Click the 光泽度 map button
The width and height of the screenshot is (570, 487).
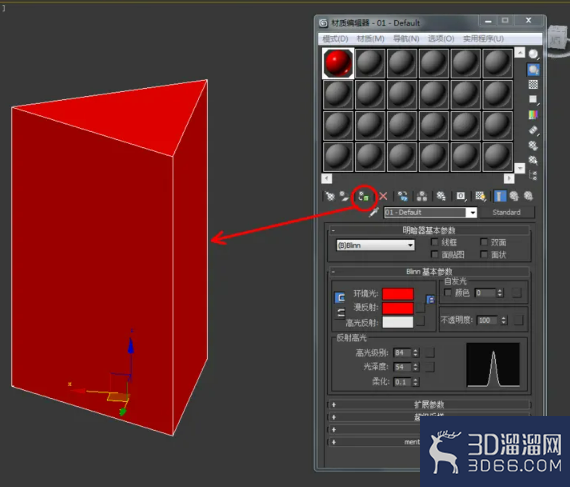[430, 367]
